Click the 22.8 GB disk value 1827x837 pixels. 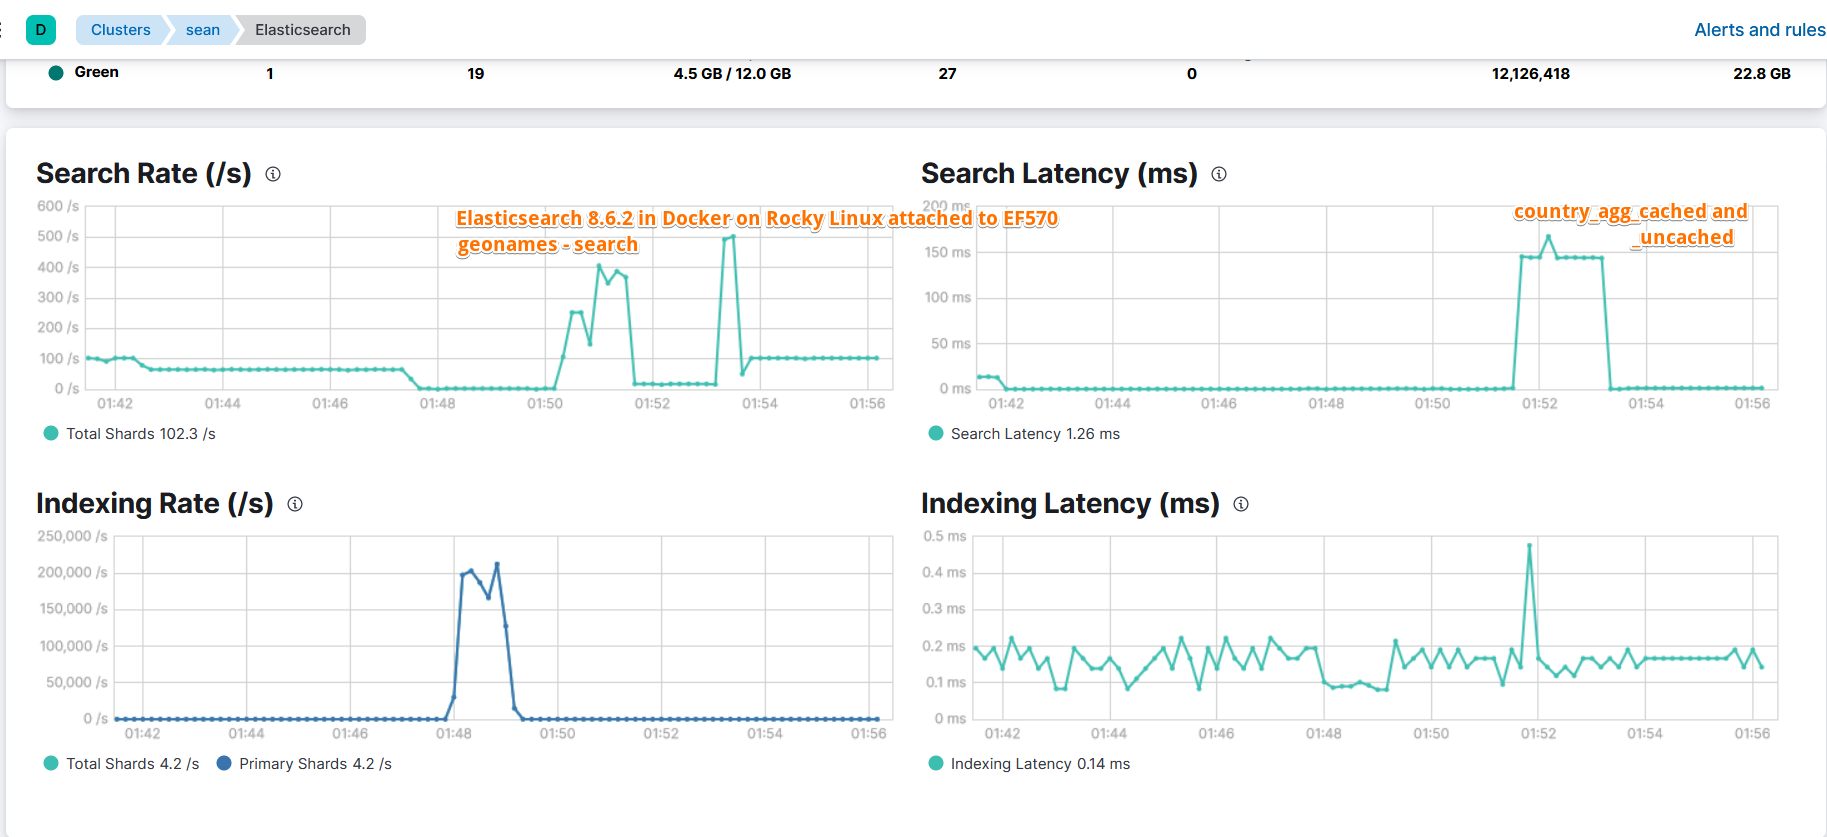(x=1762, y=74)
